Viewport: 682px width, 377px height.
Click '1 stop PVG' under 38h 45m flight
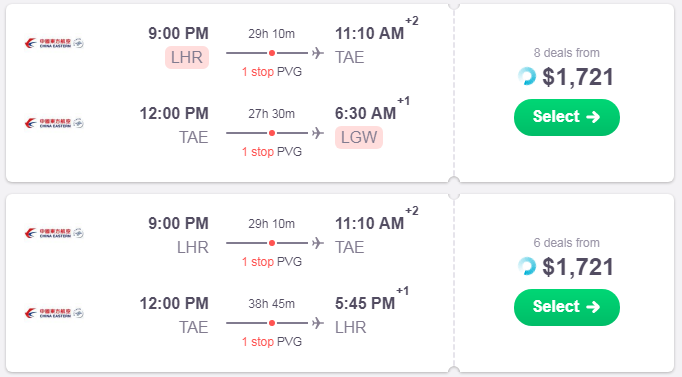pos(272,342)
